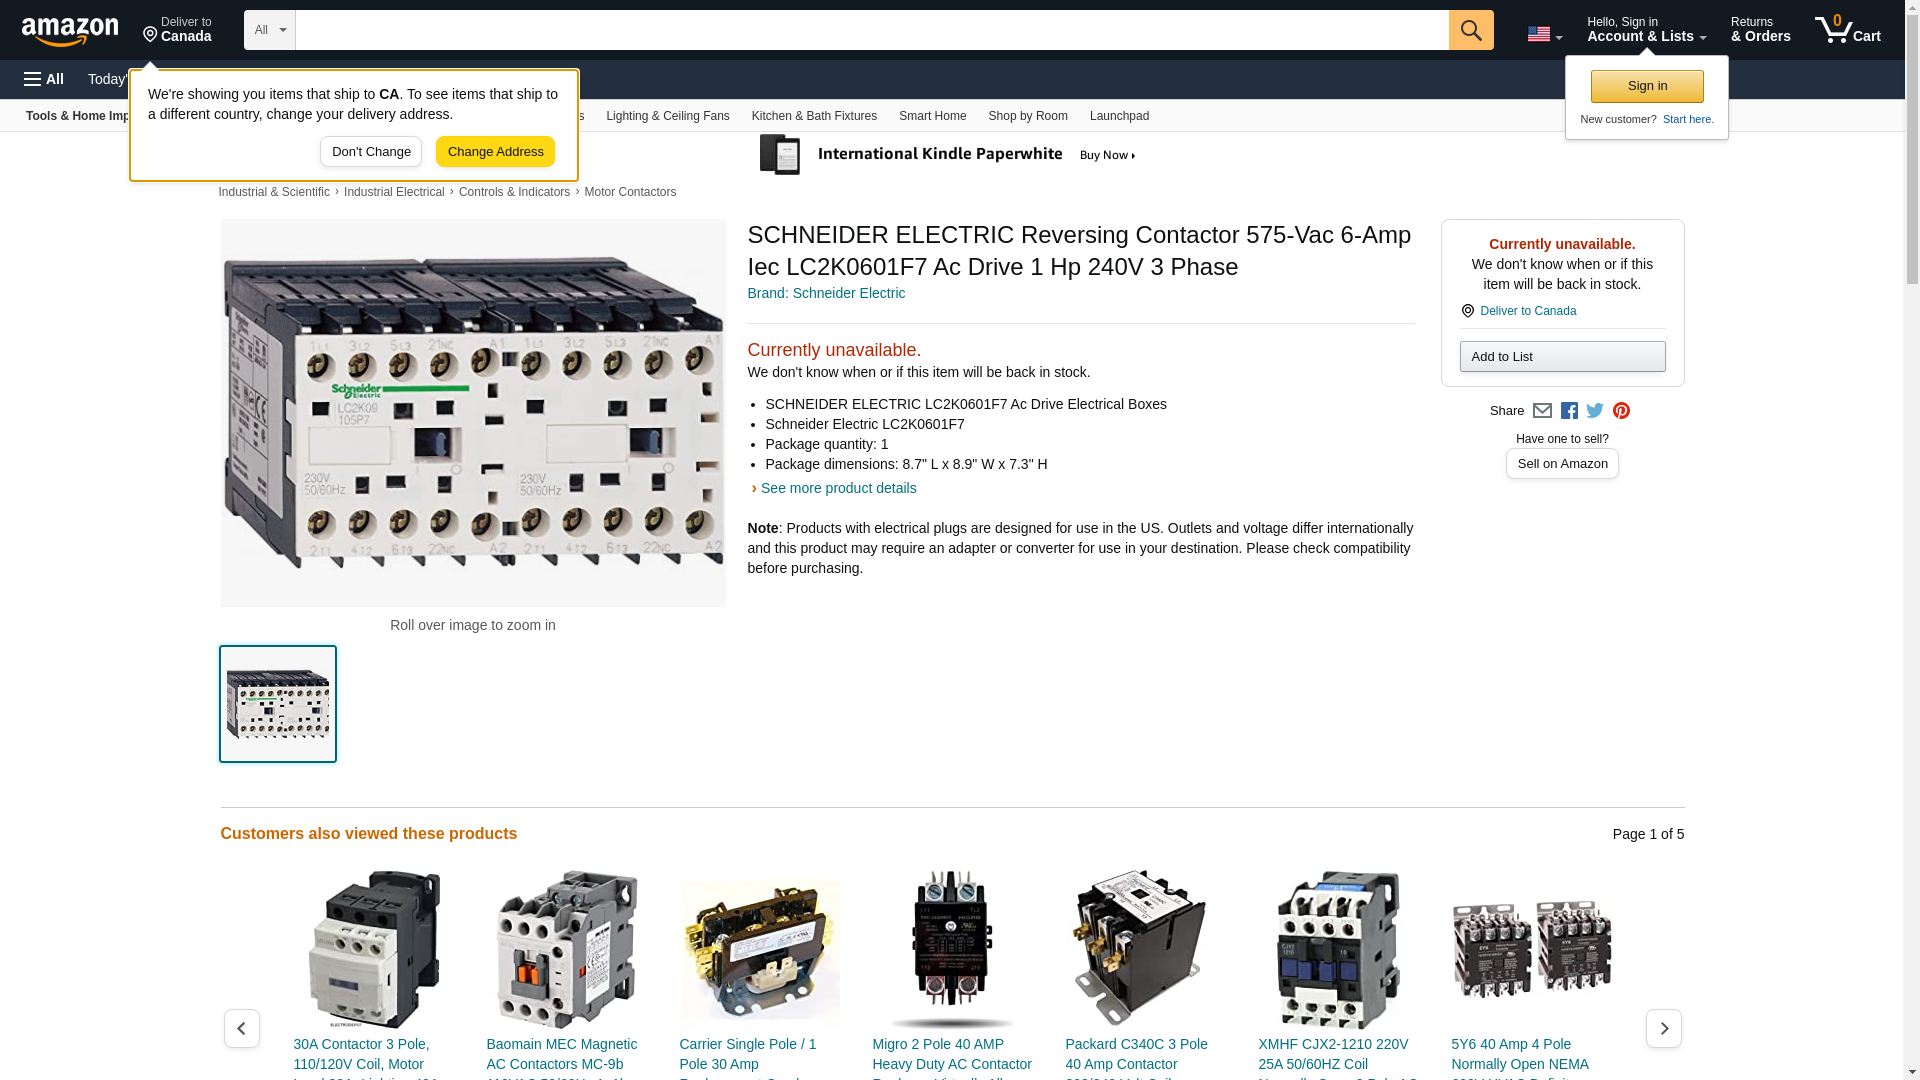Viewport: 1920px width, 1080px height.
Task: Share on Facebook icon
Action: [1569, 411]
